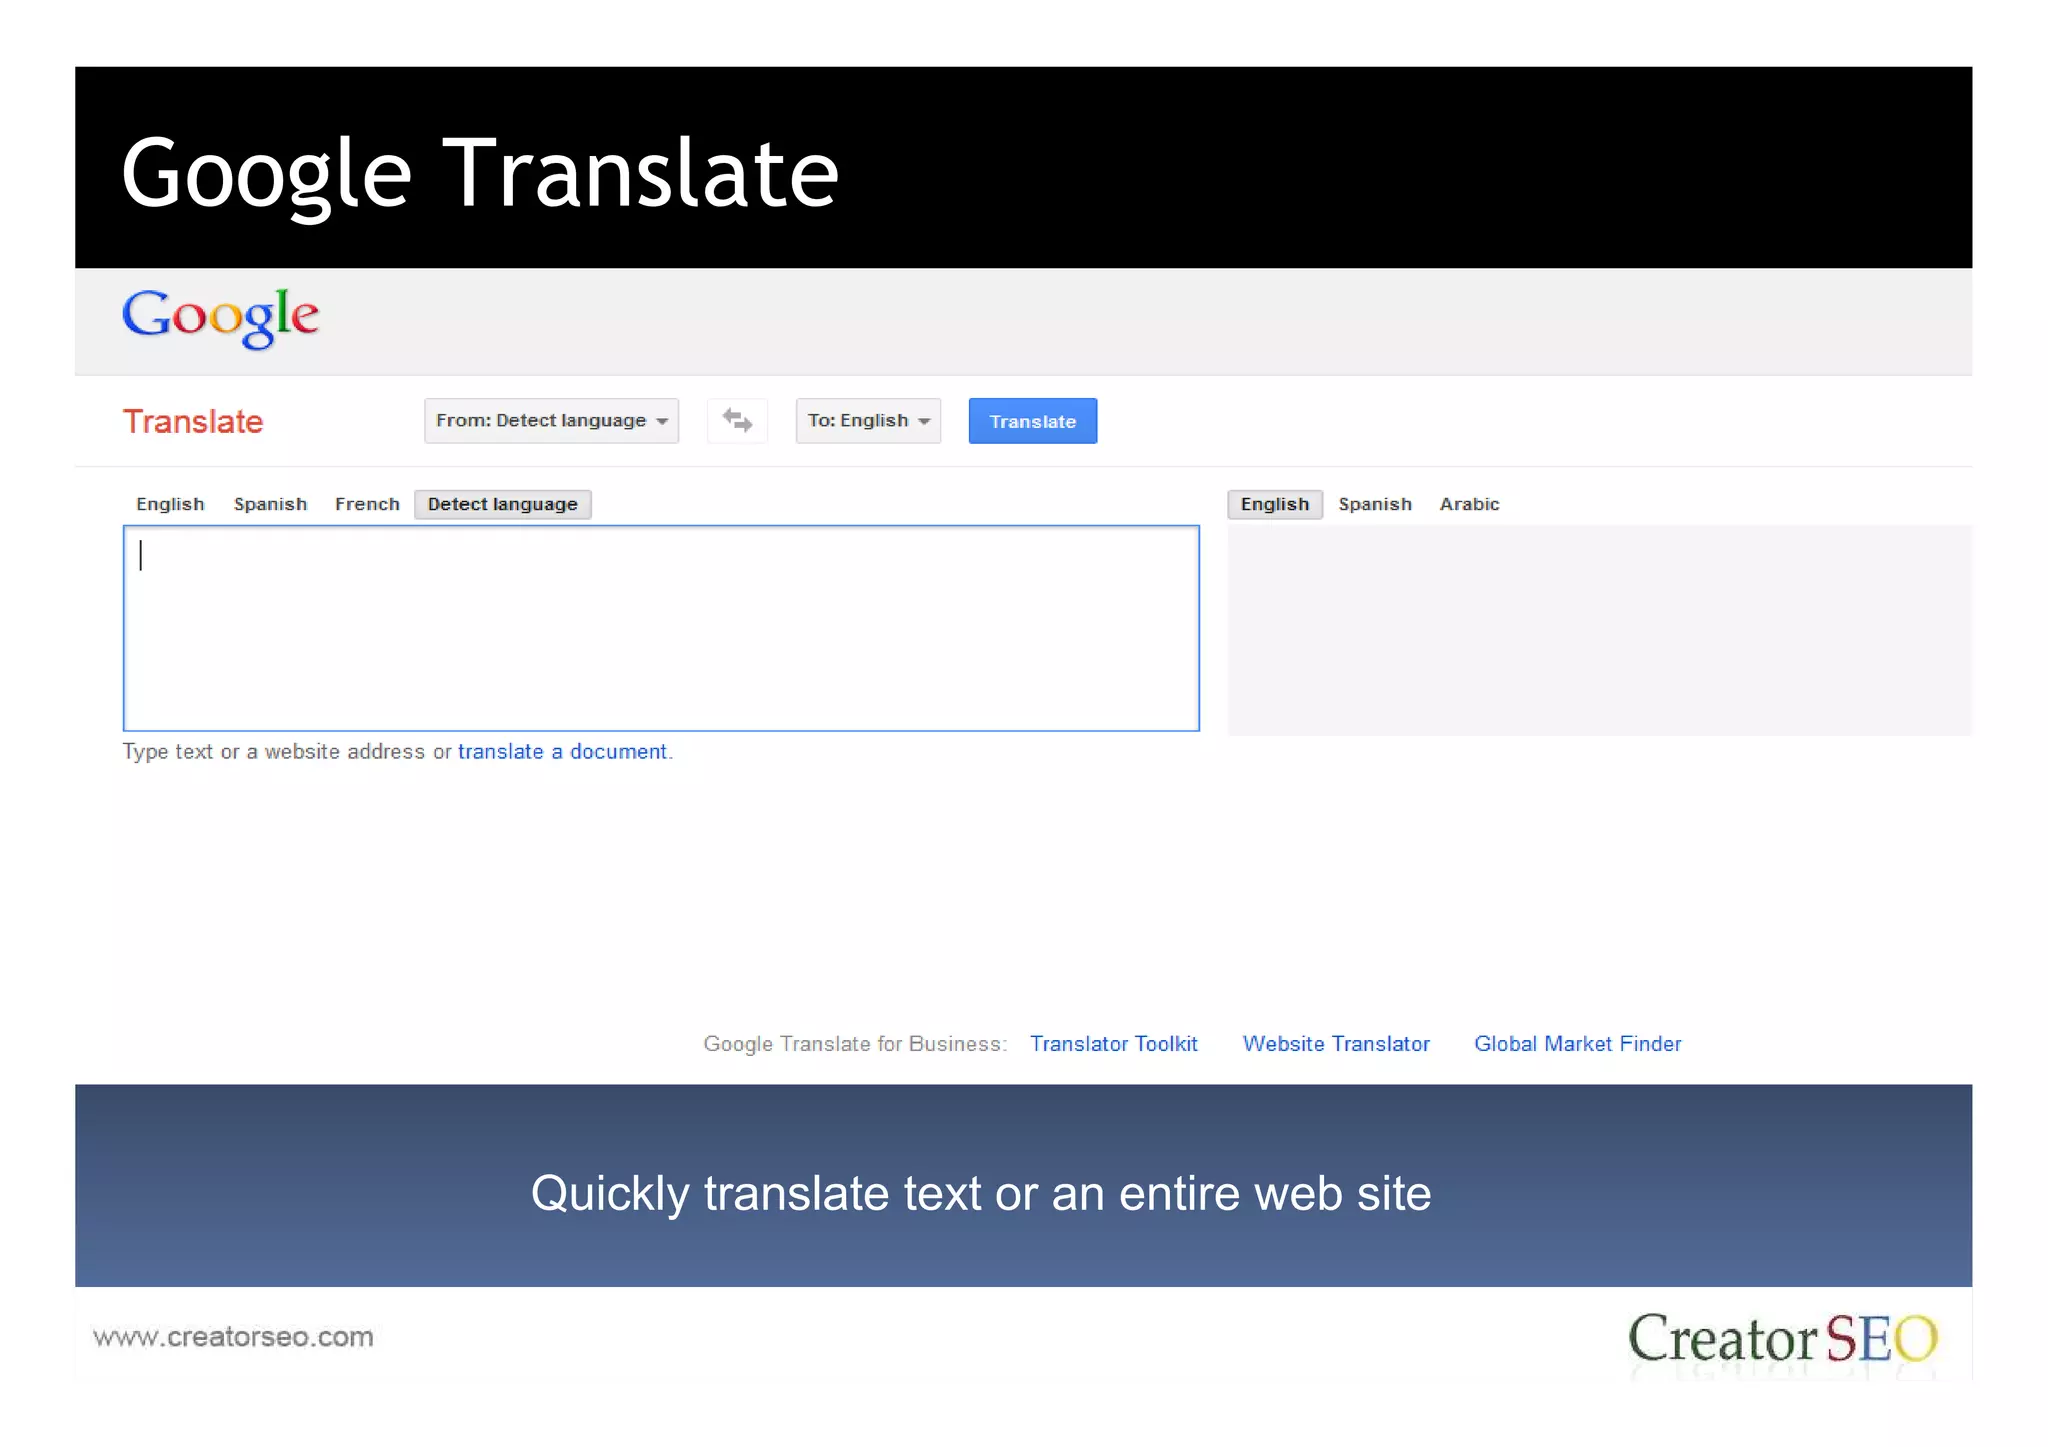Click the red Translate heading

193,422
